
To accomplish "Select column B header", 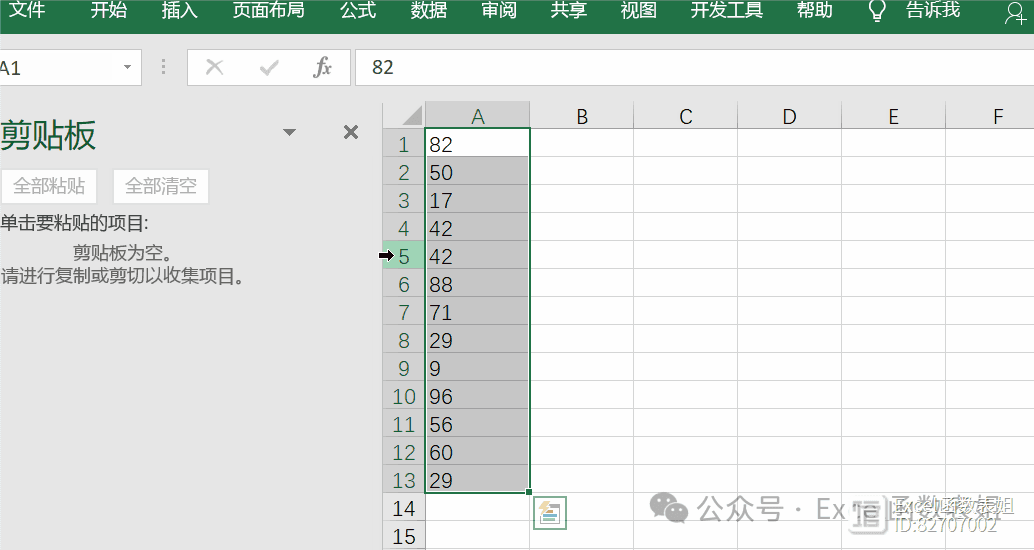I will (x=582, y=116).
